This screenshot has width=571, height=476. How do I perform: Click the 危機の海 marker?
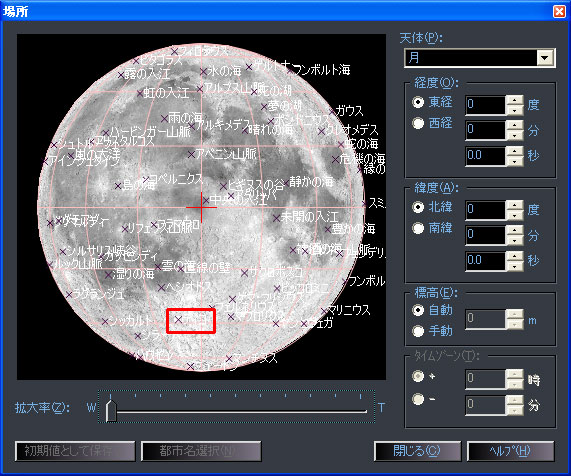coord(335,160)
